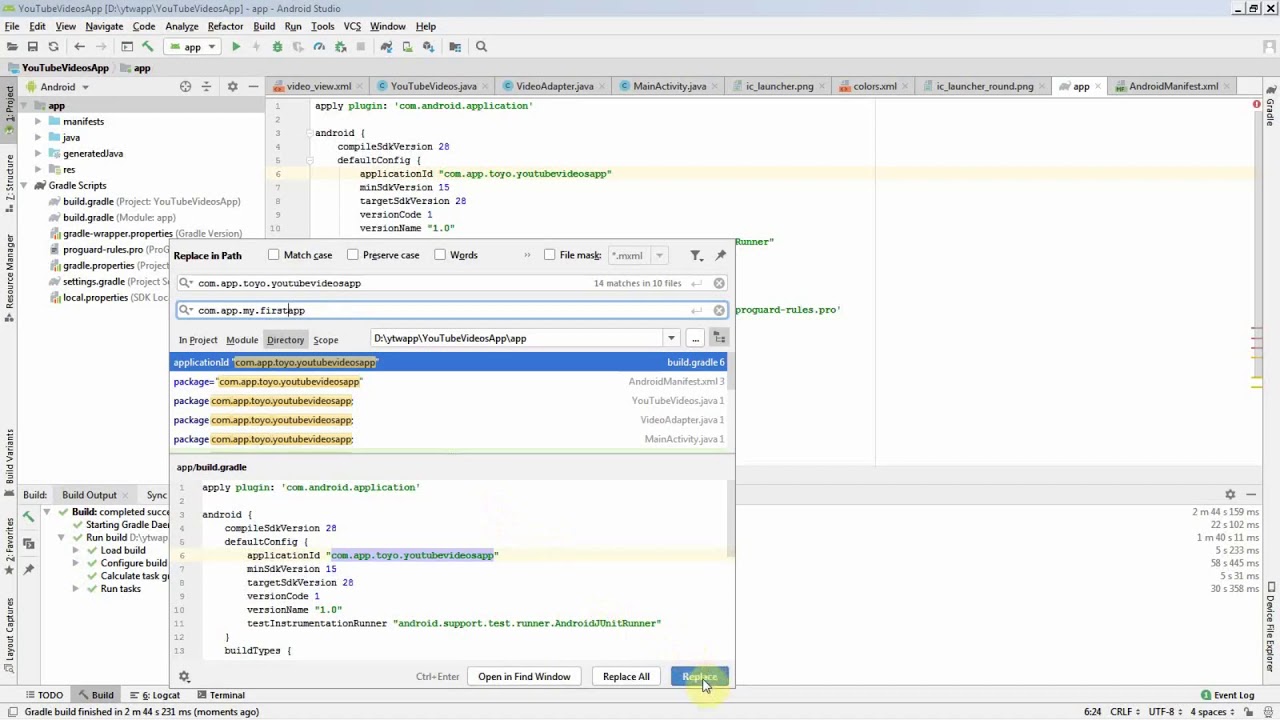Enable File mask checkbox

point(550,255)
